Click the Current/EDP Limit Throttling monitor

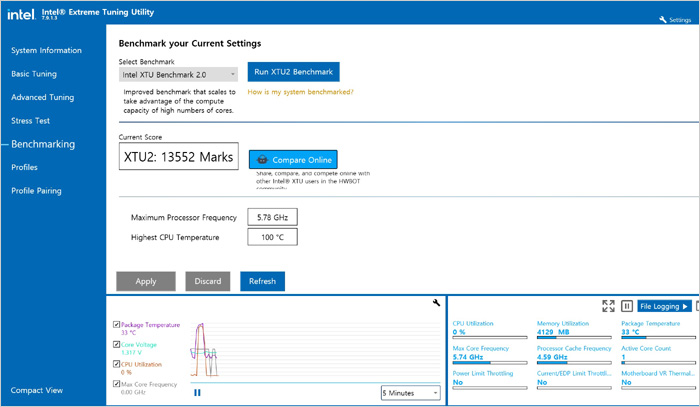[x=574, y=378]
